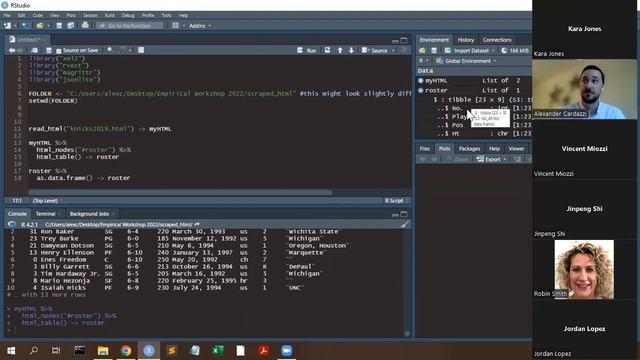Open Adobe Acrobat from the taskbar

pos(264,351)
